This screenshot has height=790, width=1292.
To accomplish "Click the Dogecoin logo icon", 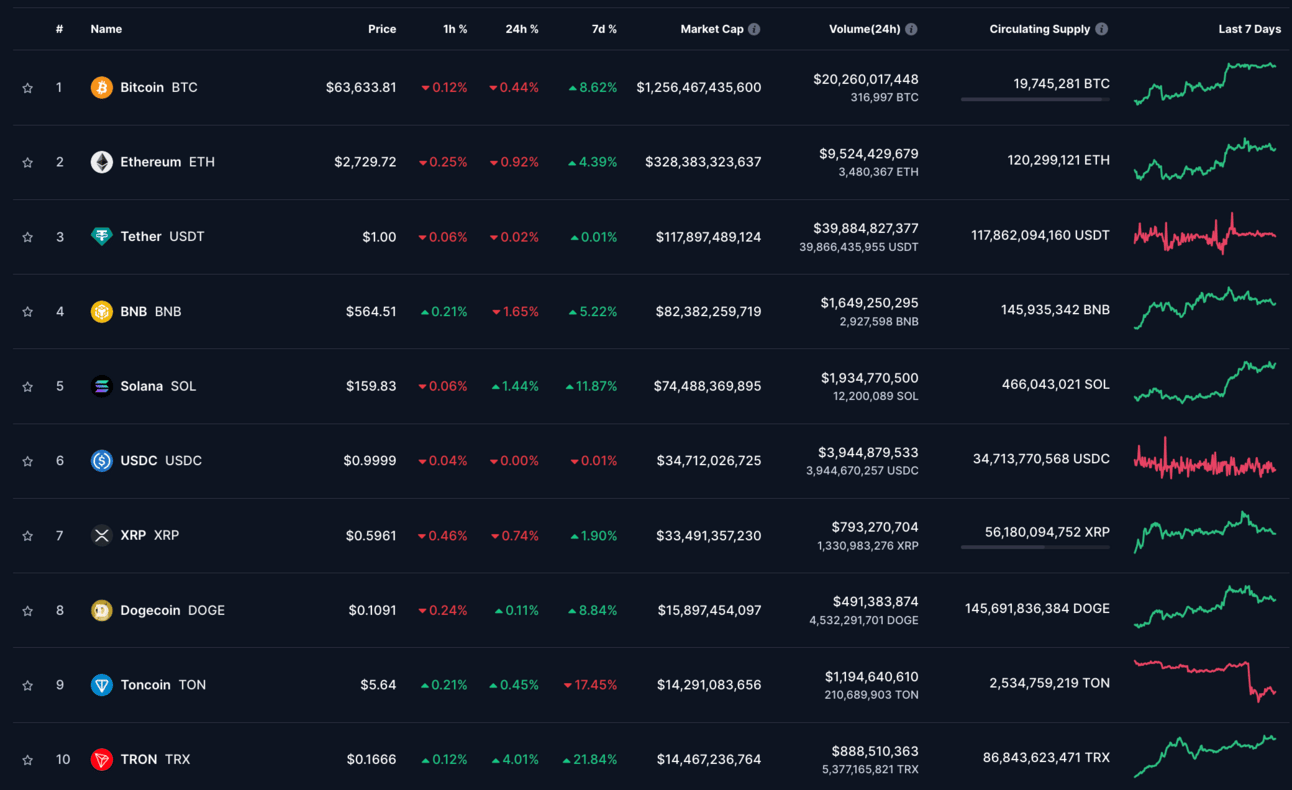I will (x=102, y=610).
